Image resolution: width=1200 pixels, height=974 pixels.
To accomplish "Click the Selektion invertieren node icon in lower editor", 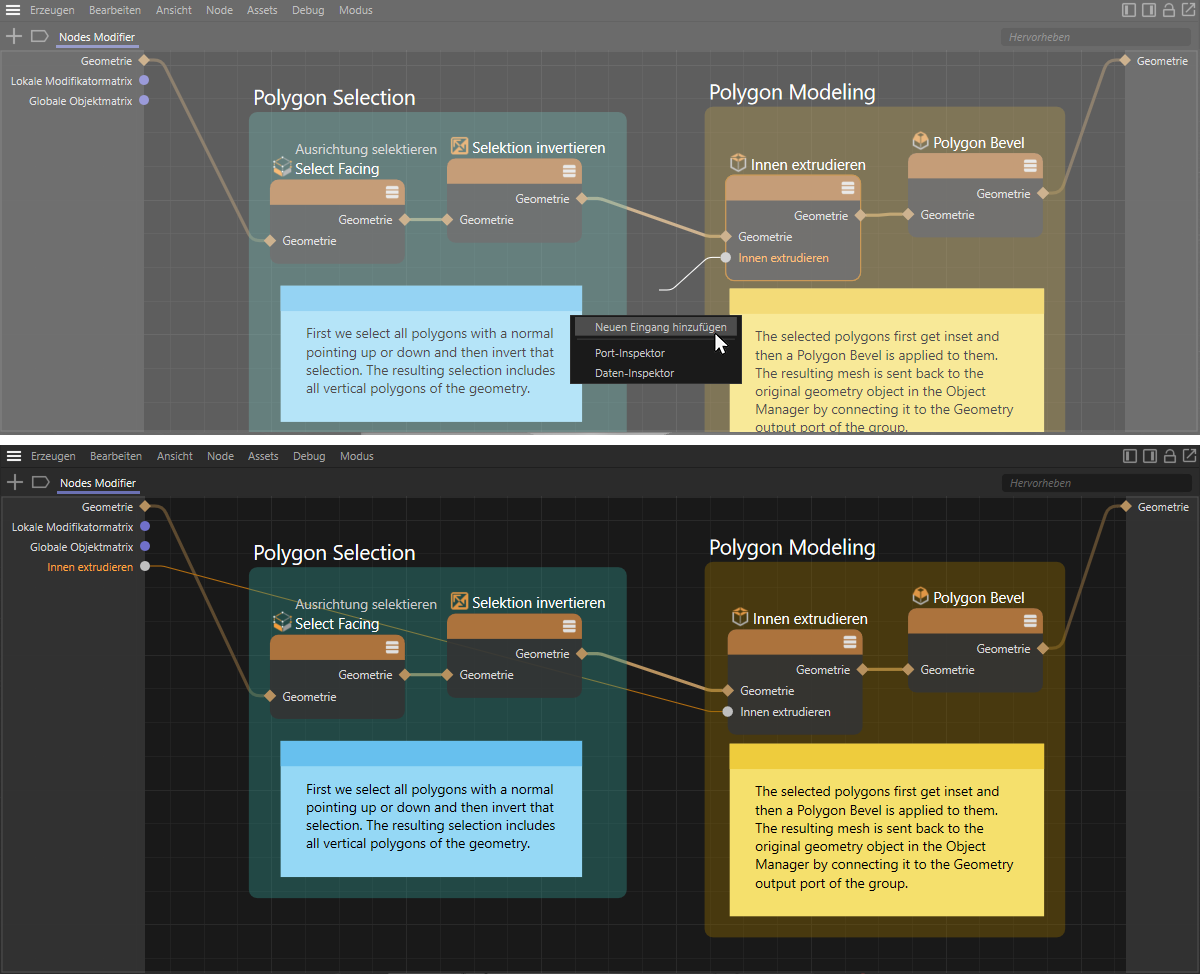I will [x=460, y=602].
